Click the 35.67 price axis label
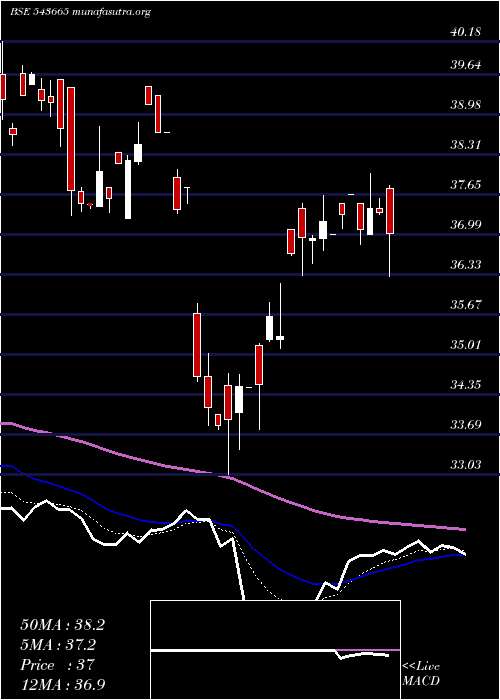Image resolution: width=500 pixels, height=700 pixels. pos(466,305)
